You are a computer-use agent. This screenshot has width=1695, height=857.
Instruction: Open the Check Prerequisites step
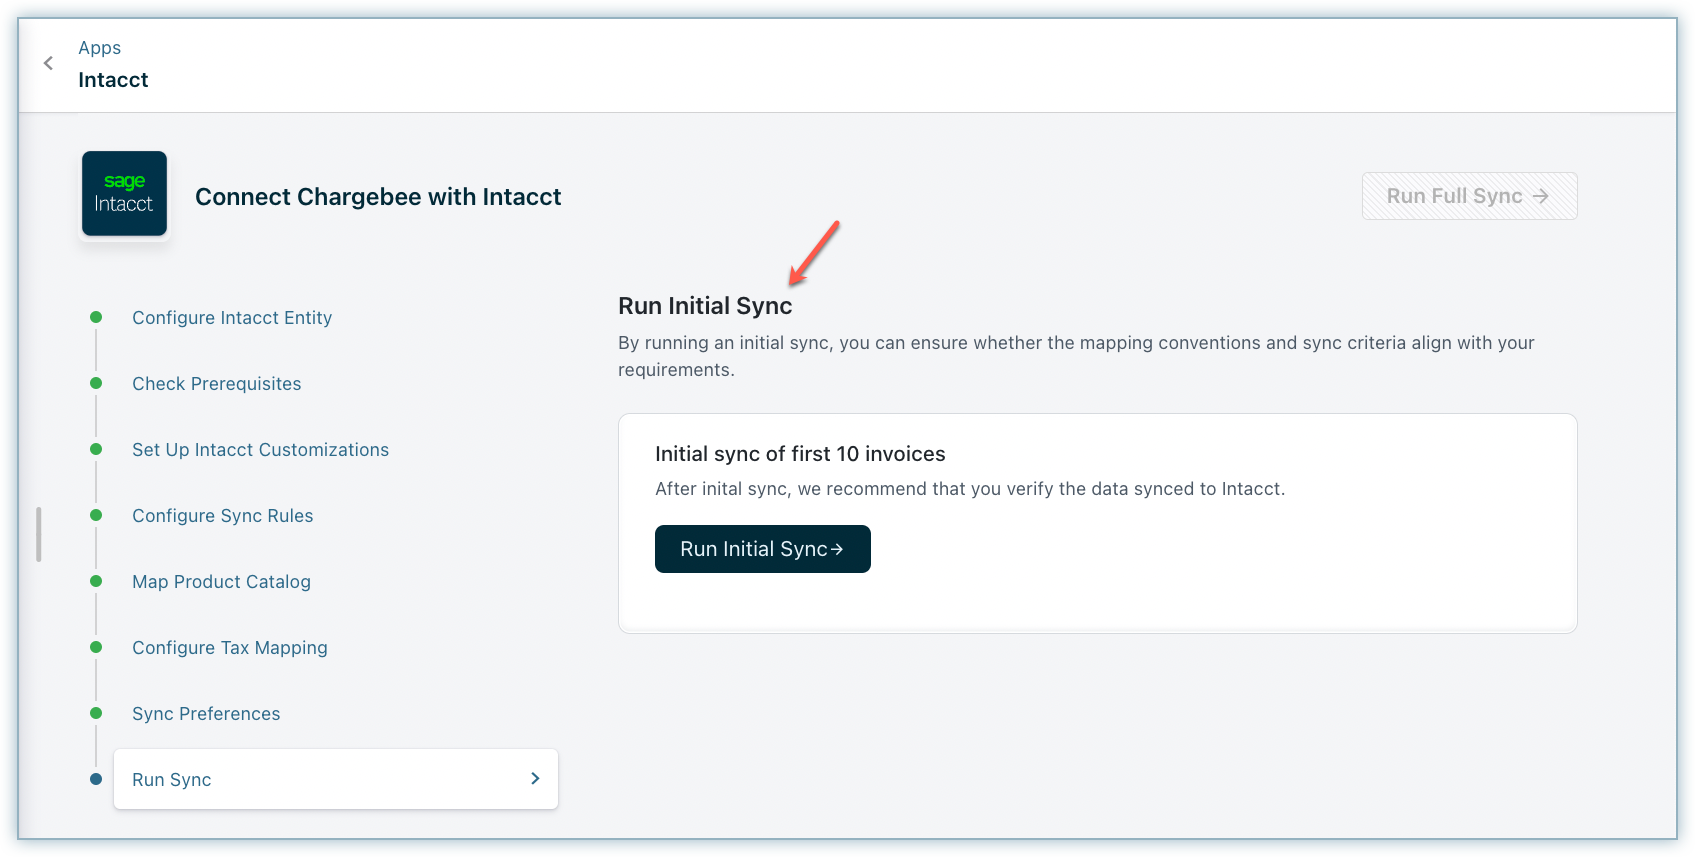pos(216,384)
